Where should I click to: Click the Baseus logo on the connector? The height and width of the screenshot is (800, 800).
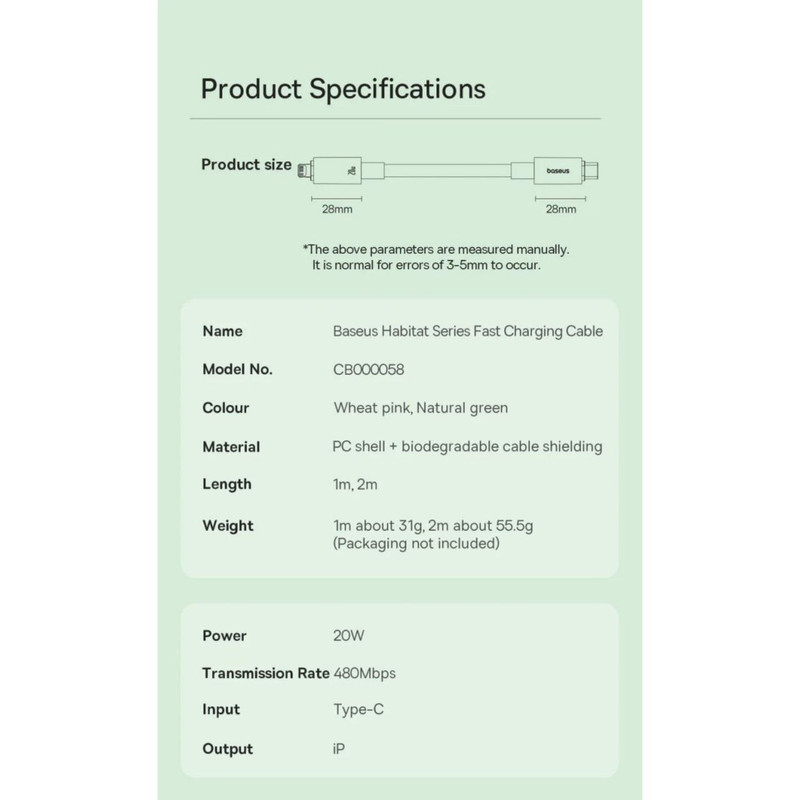(x=558, y=171)
